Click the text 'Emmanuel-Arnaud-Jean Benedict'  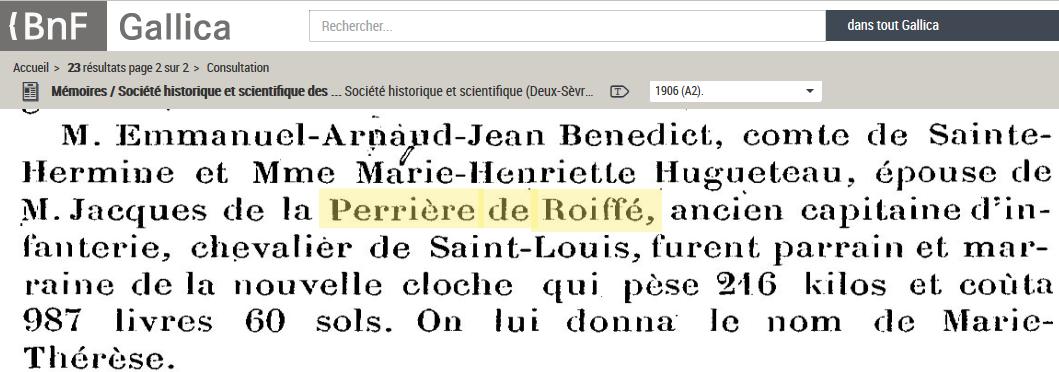[415, 137]
